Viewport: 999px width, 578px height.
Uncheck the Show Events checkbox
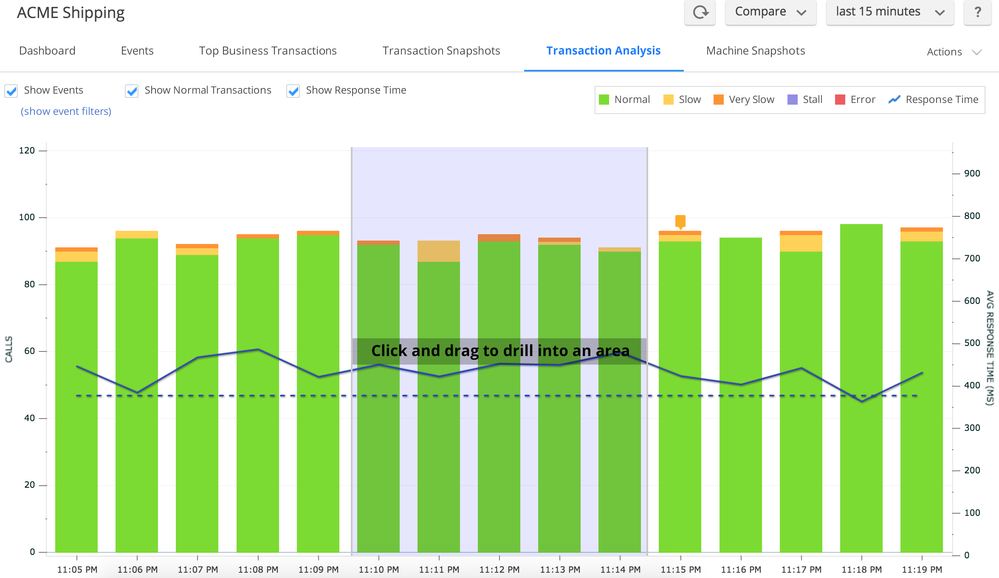(x=12, y=91)
